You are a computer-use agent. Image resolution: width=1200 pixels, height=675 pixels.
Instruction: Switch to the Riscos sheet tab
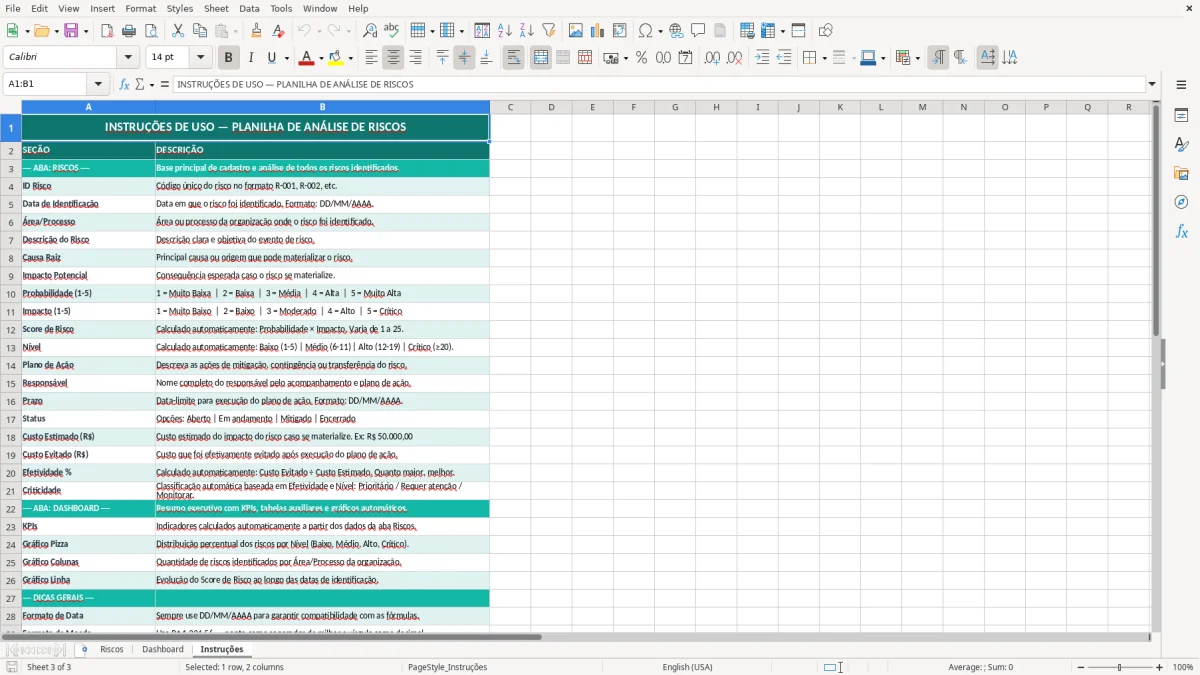pos(112,649)
